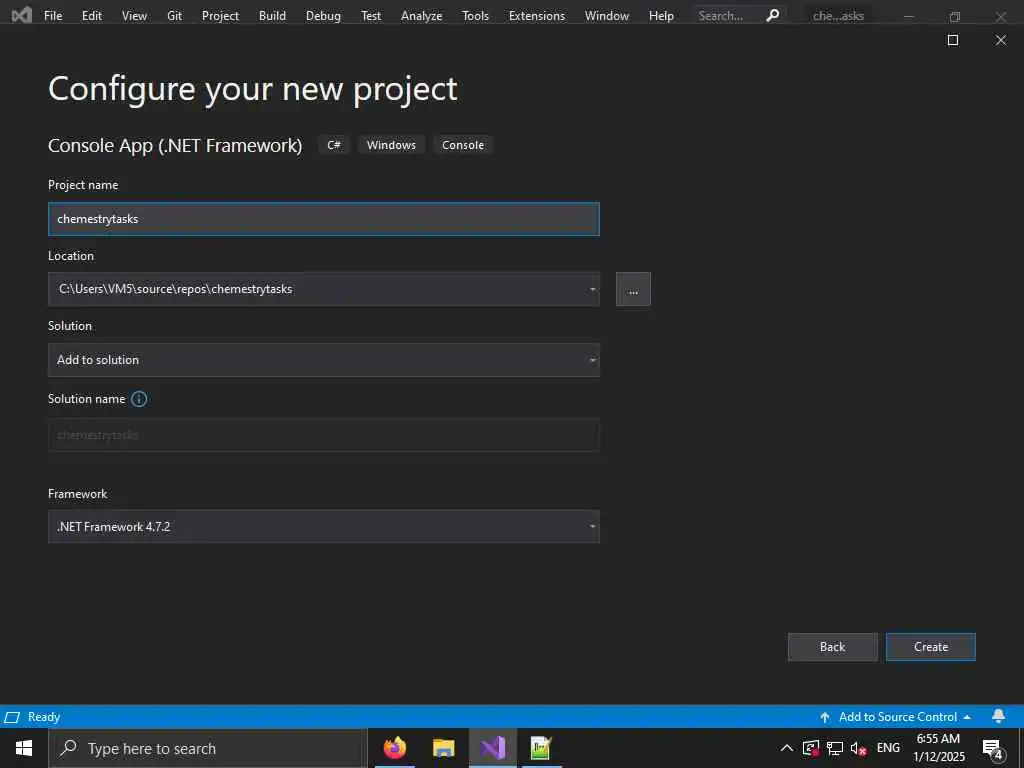1024x768 pixels.
Task: Maximize the configure project dialog
Action: pos(953,40)
